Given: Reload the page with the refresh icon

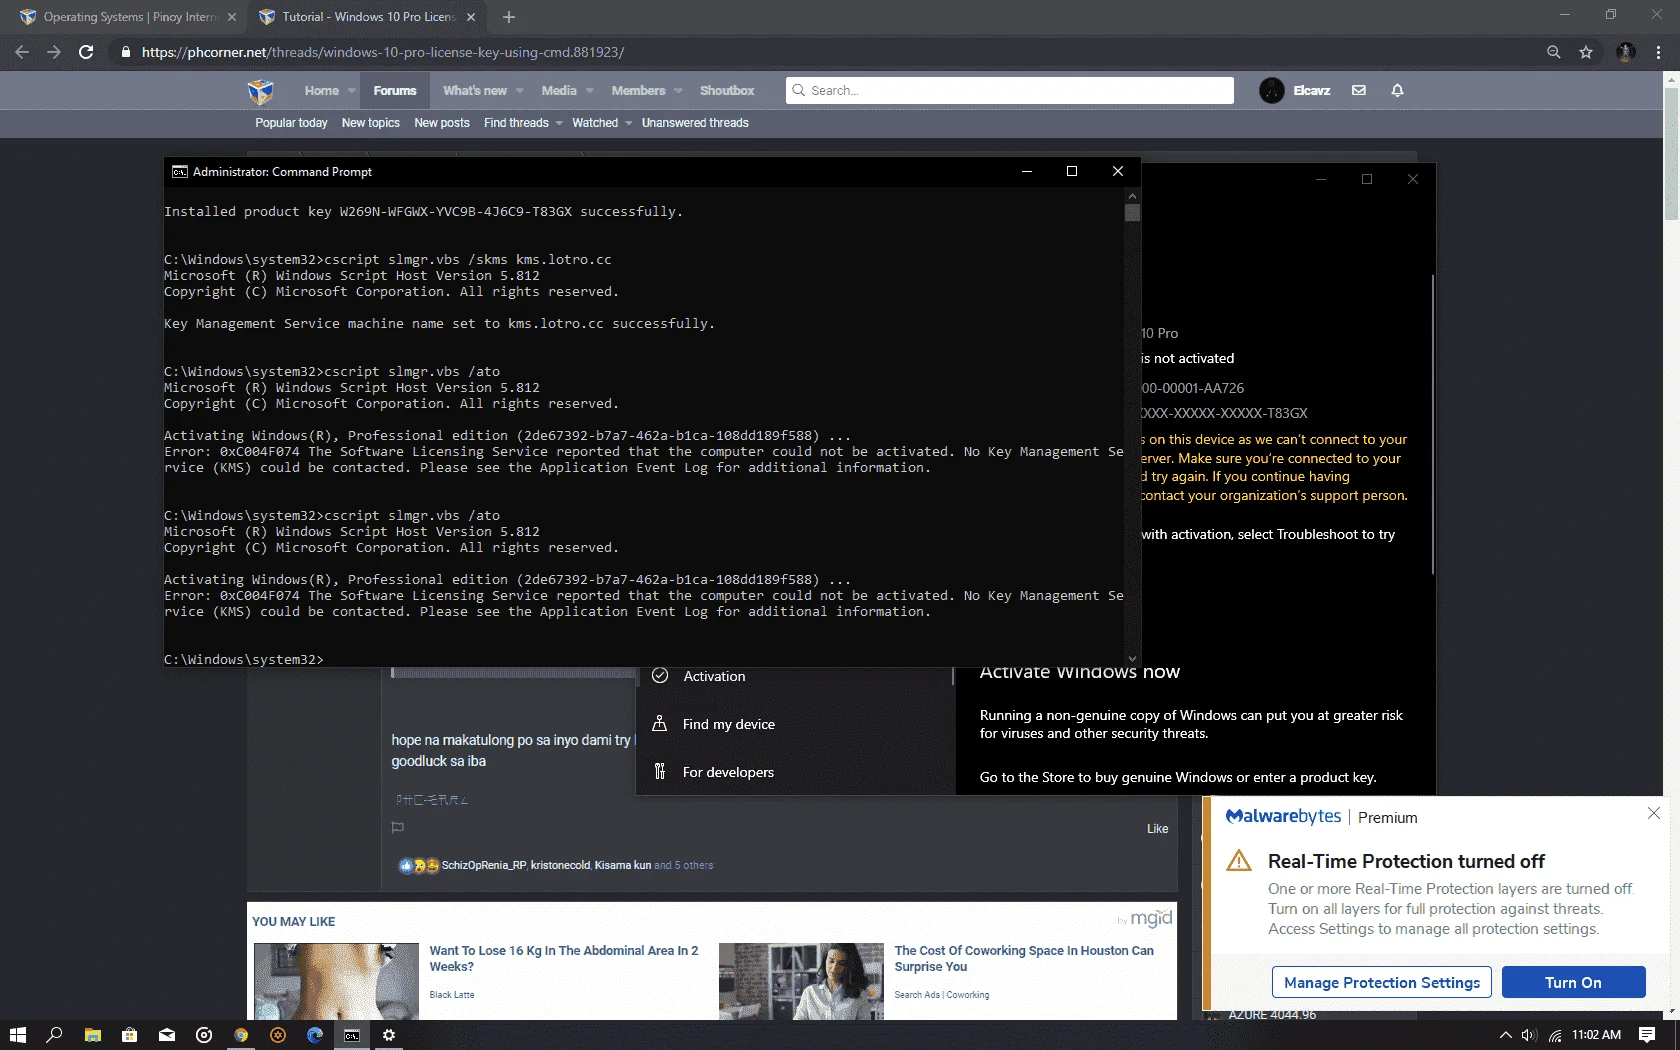Looking at the screenshot, I should [86, 52].
